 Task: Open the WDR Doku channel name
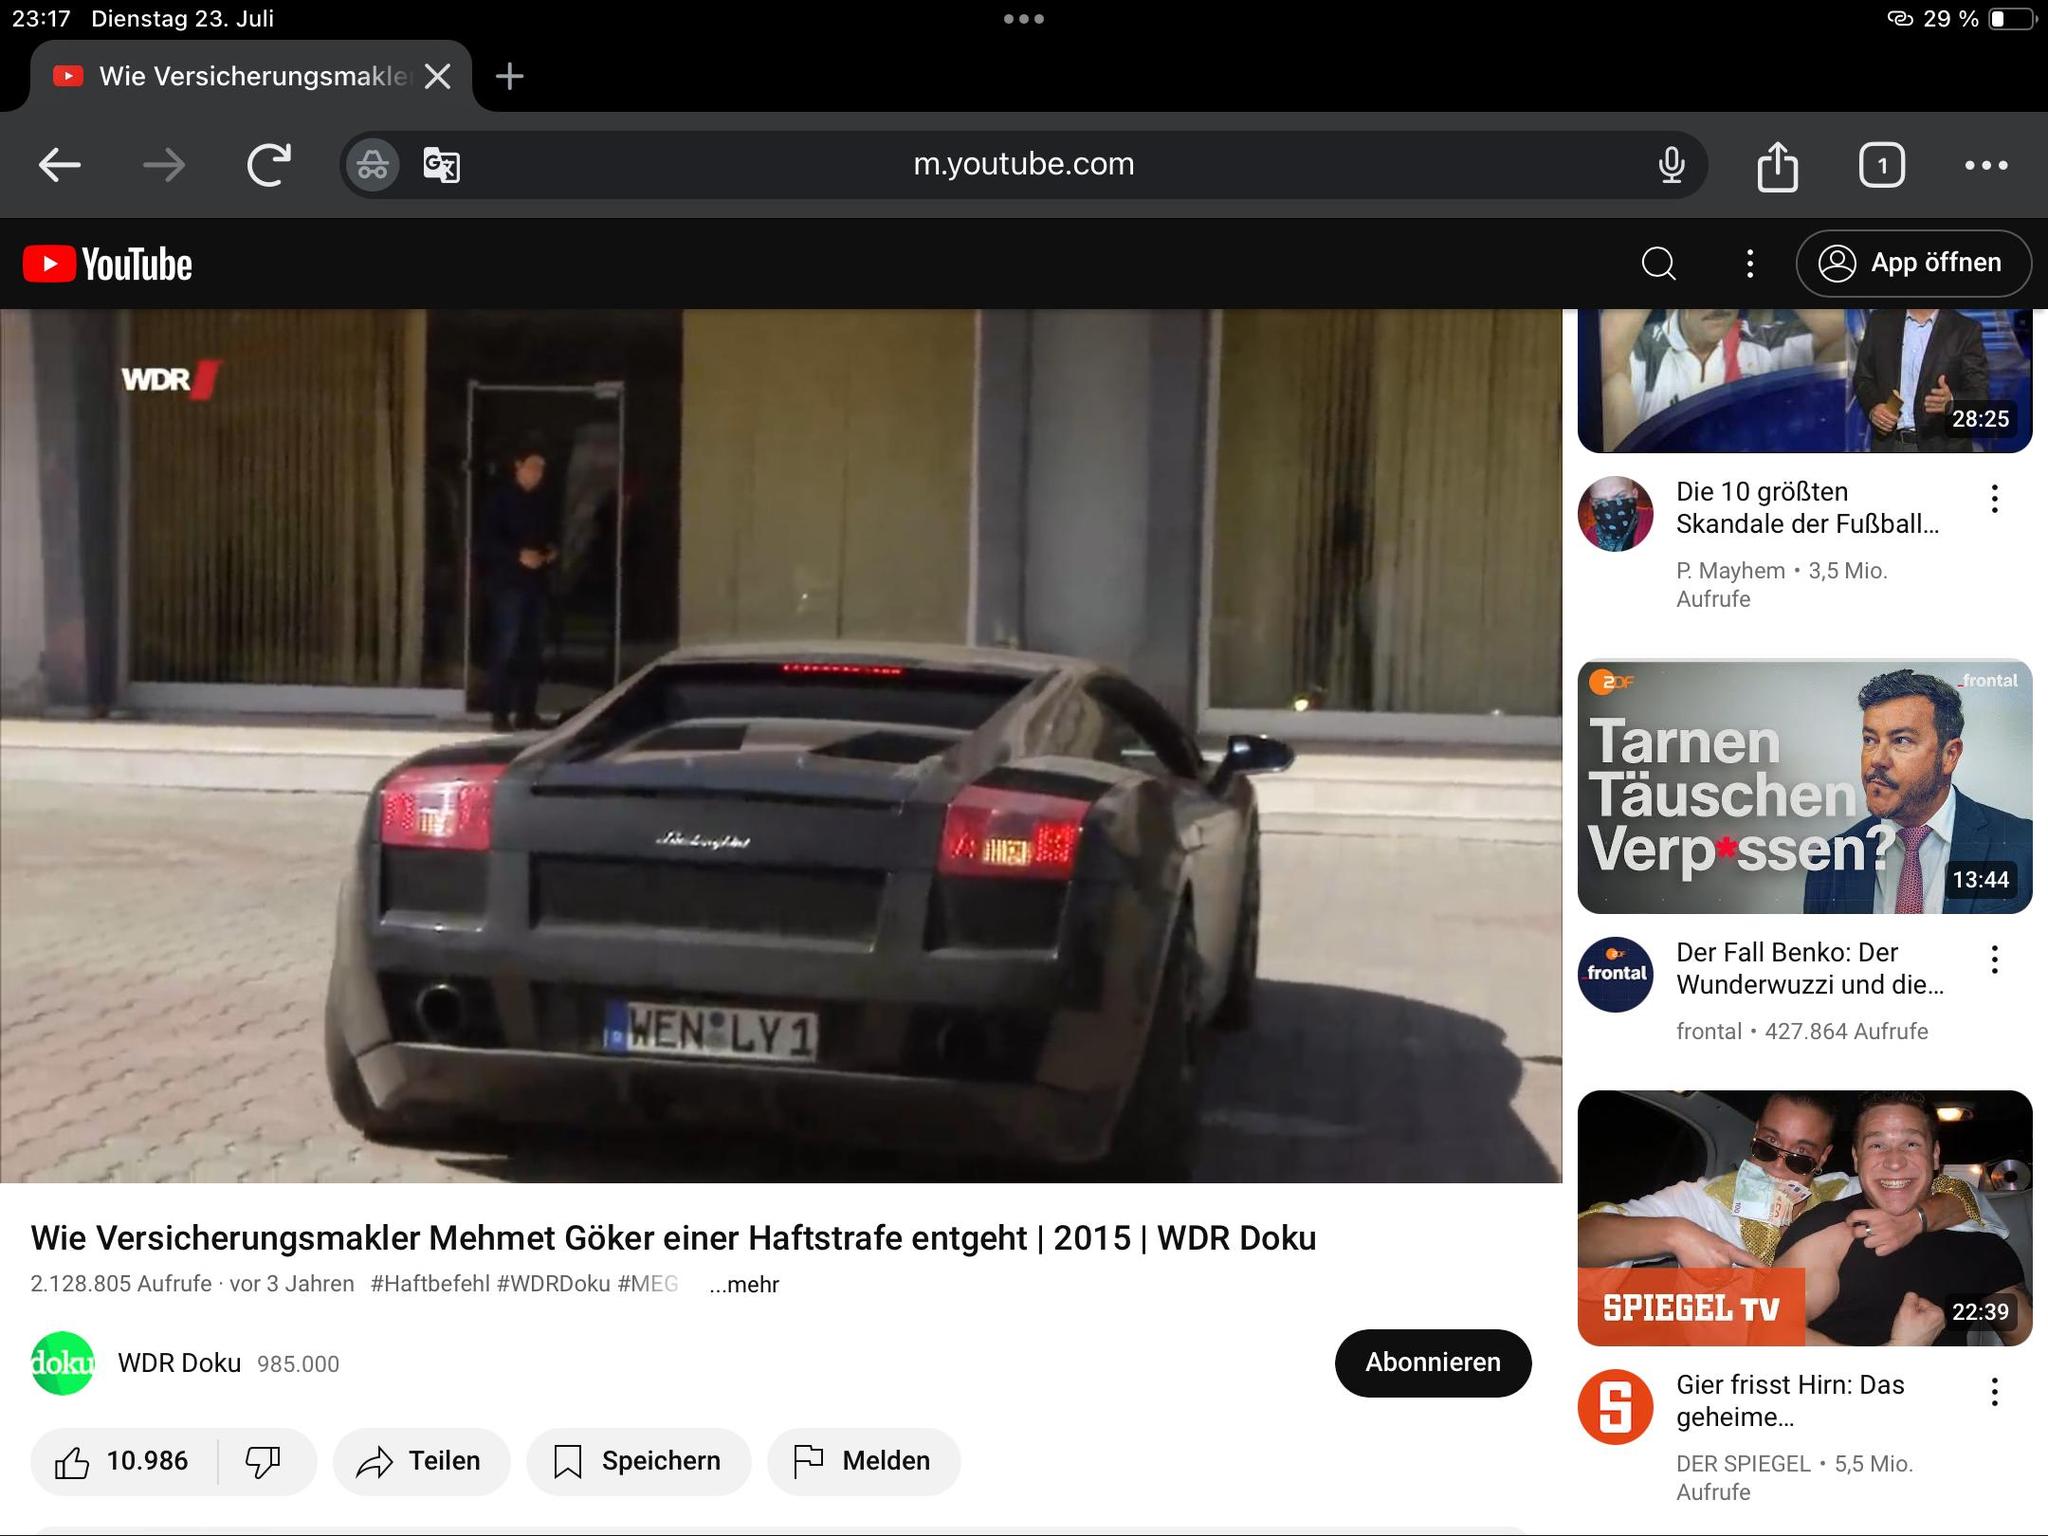tap(179, 1363)
